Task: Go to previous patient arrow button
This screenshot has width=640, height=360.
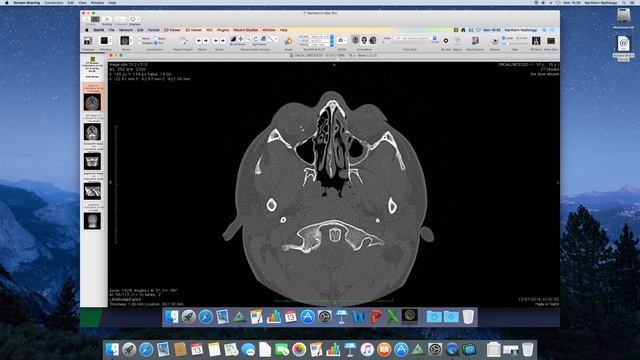Action: point(199,40)
